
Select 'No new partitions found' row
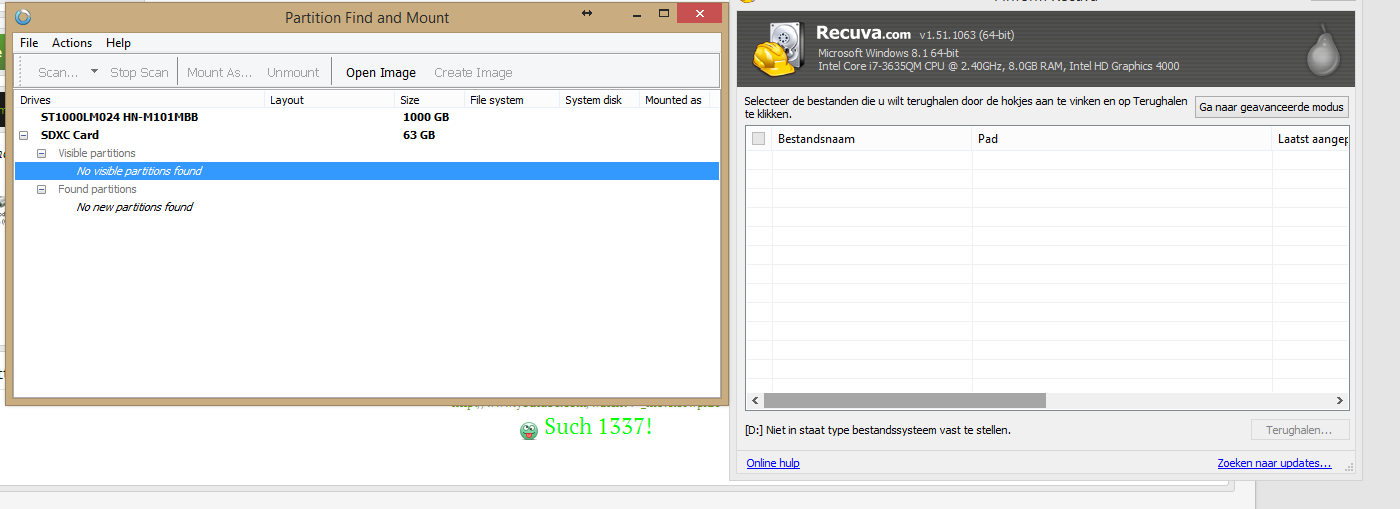pyautogui.click(x=134, y=207)
